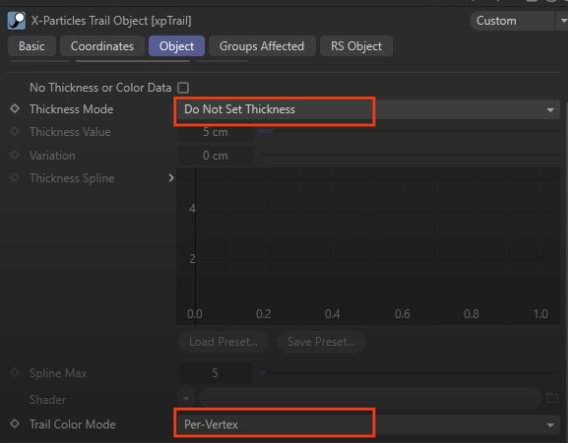
Task: Toggle the Thickness Spline keyframe diamond
Action: pos(15,177)
